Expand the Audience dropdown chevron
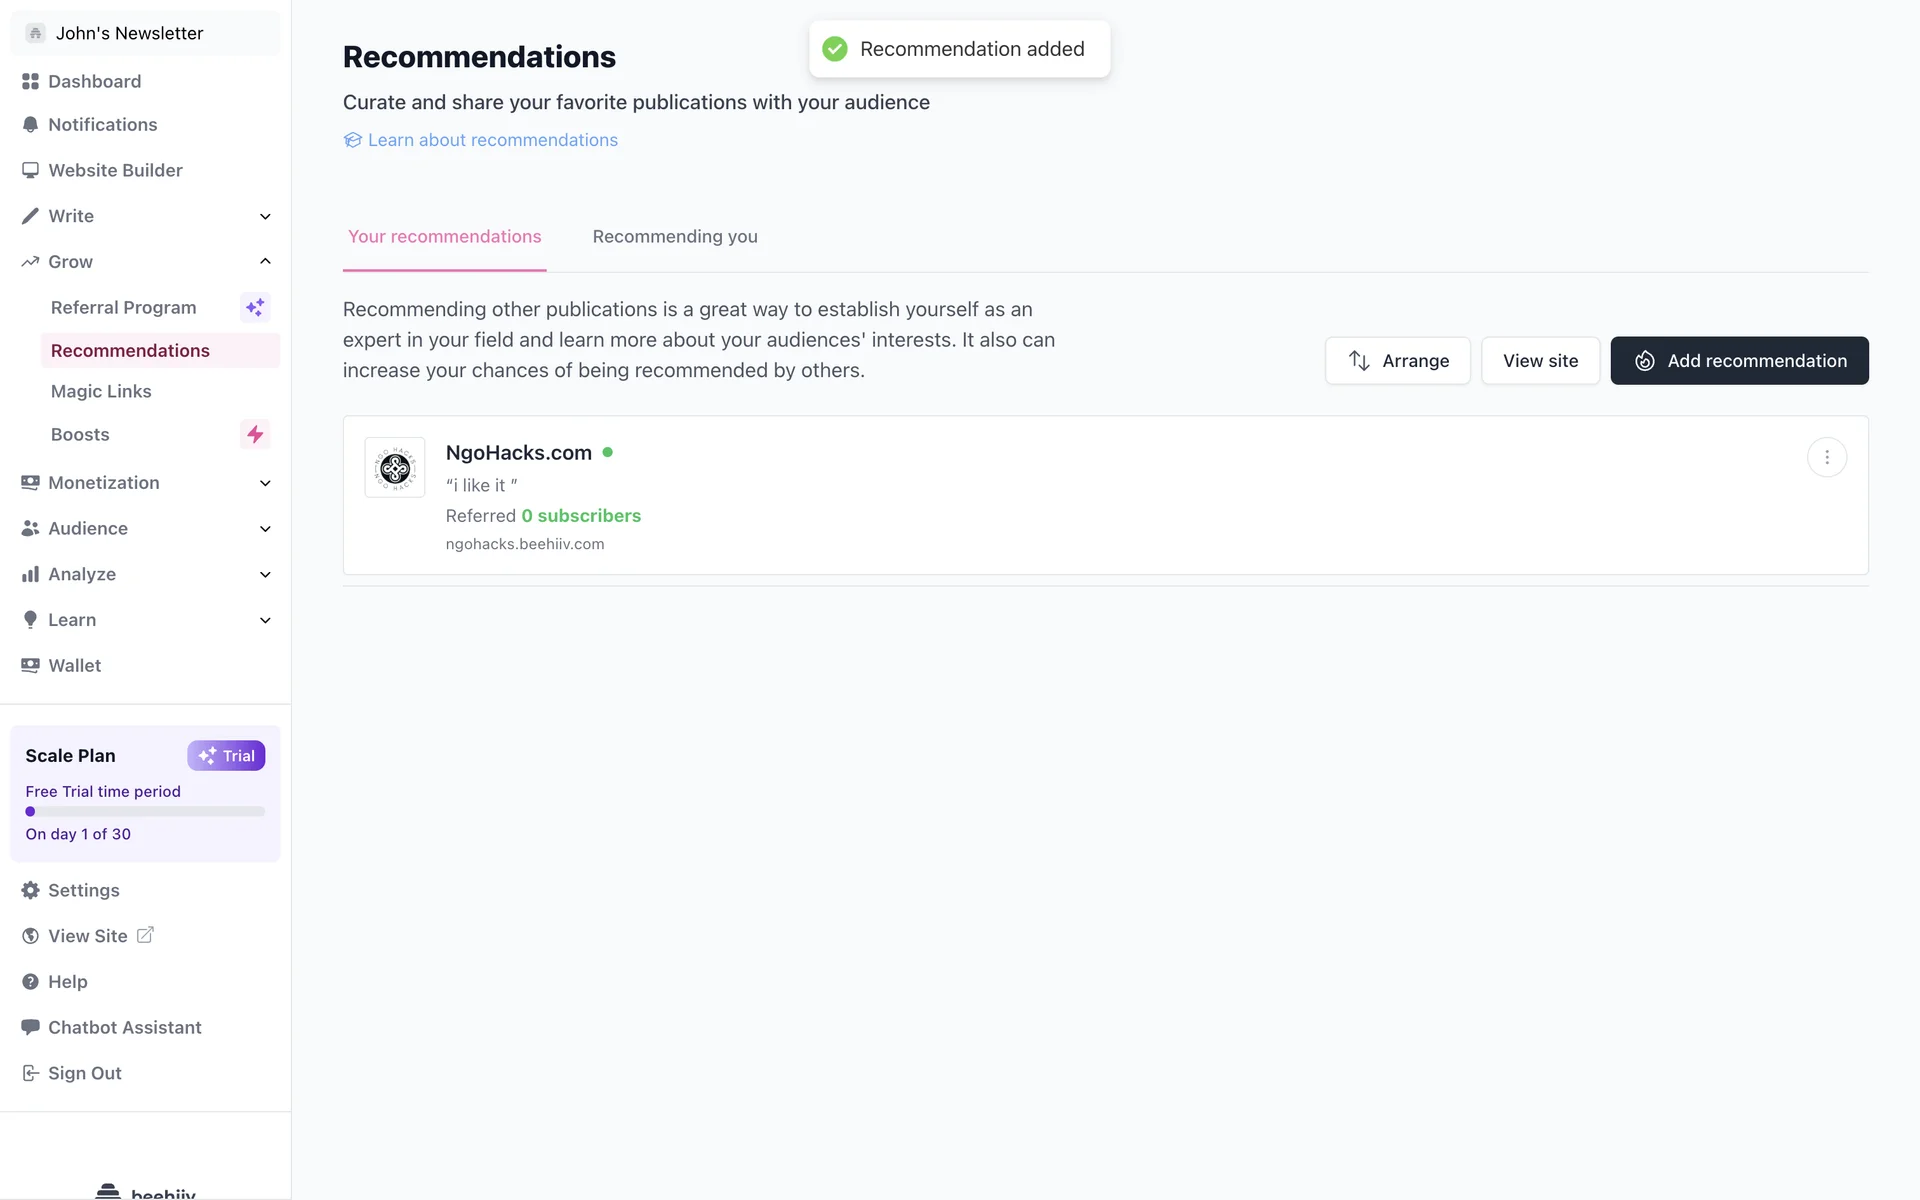Screen dimensions: 1920x1200 point(265,529)
